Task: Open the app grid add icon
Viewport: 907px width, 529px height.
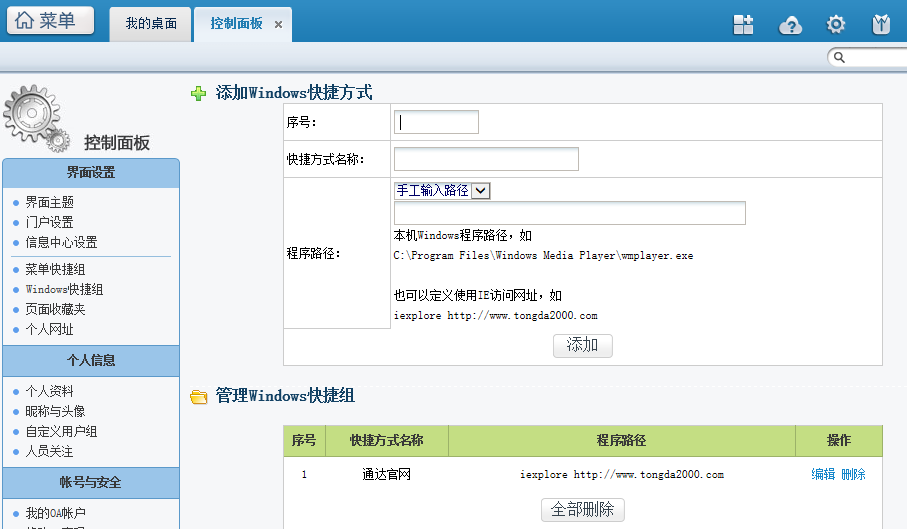Action: (743, 25)
